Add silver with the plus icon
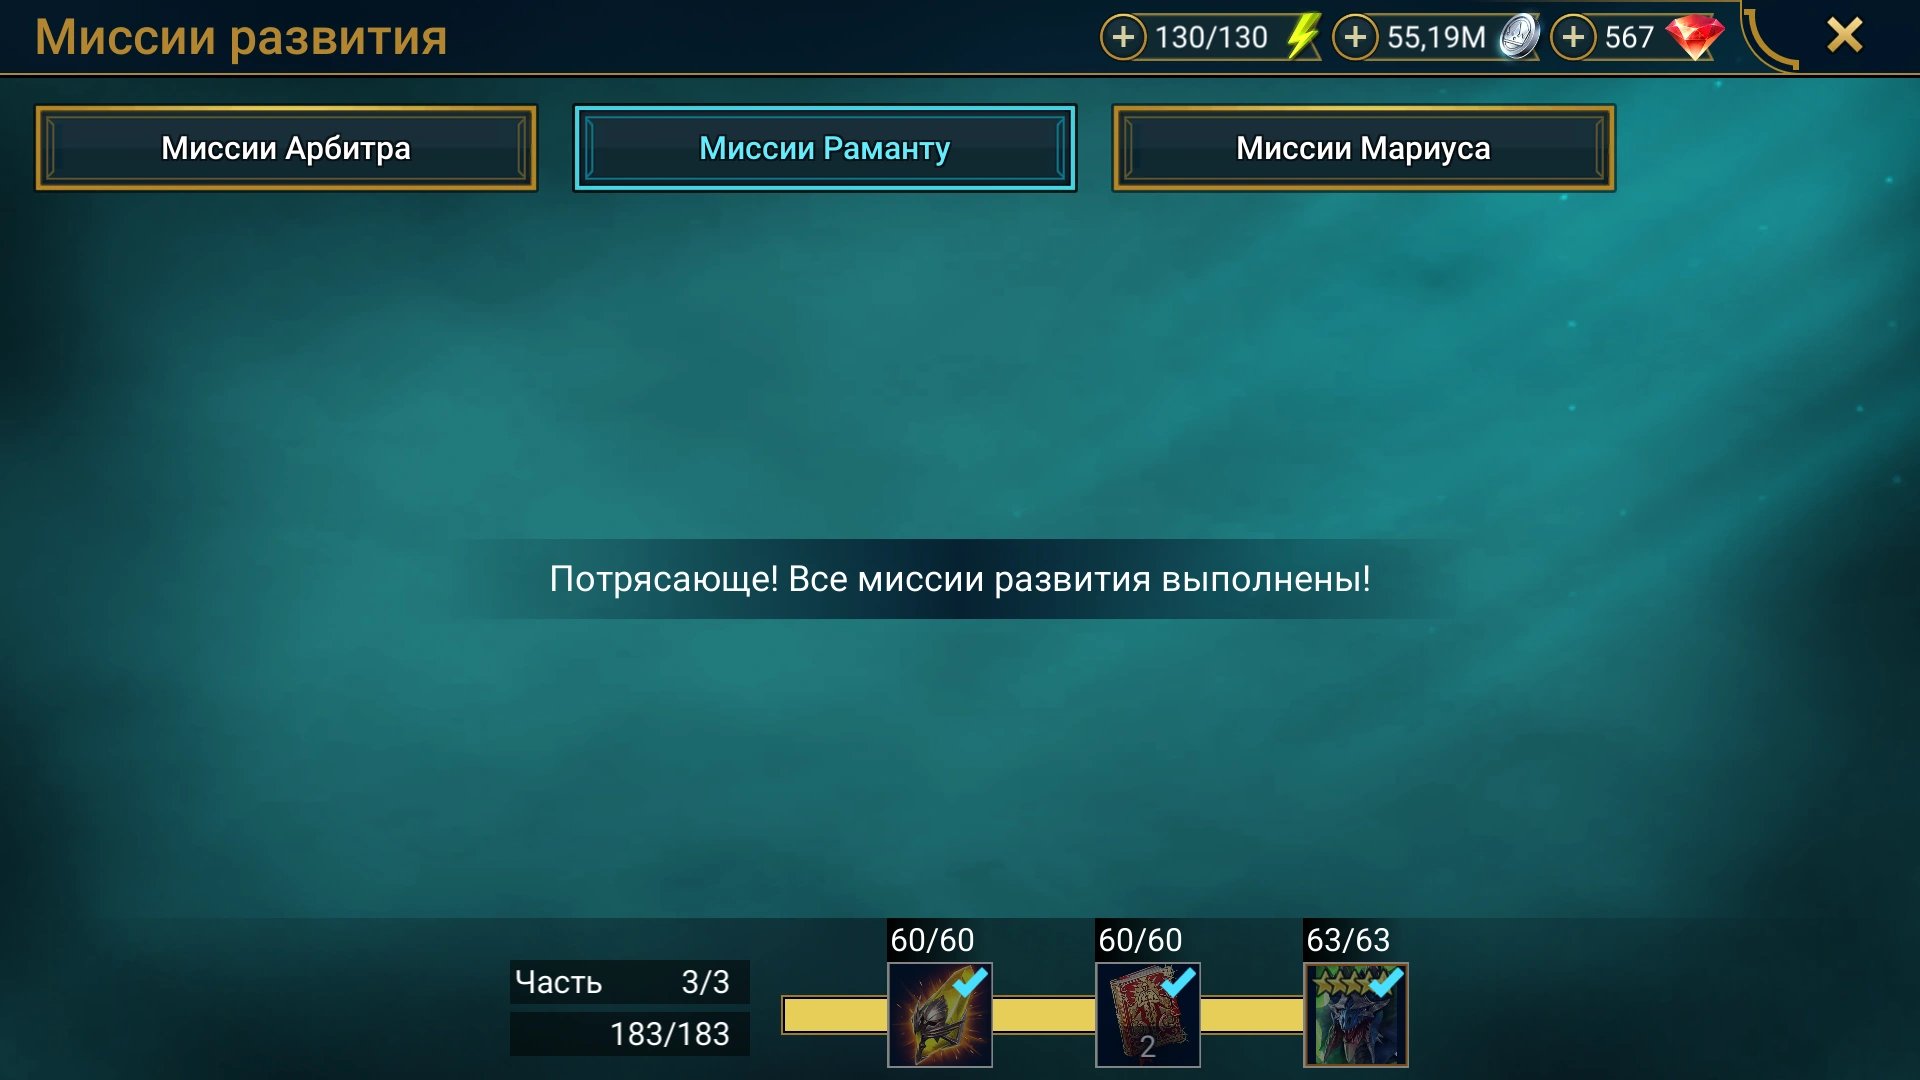The image size is (1920, 1080). [x=1355, y=37]
